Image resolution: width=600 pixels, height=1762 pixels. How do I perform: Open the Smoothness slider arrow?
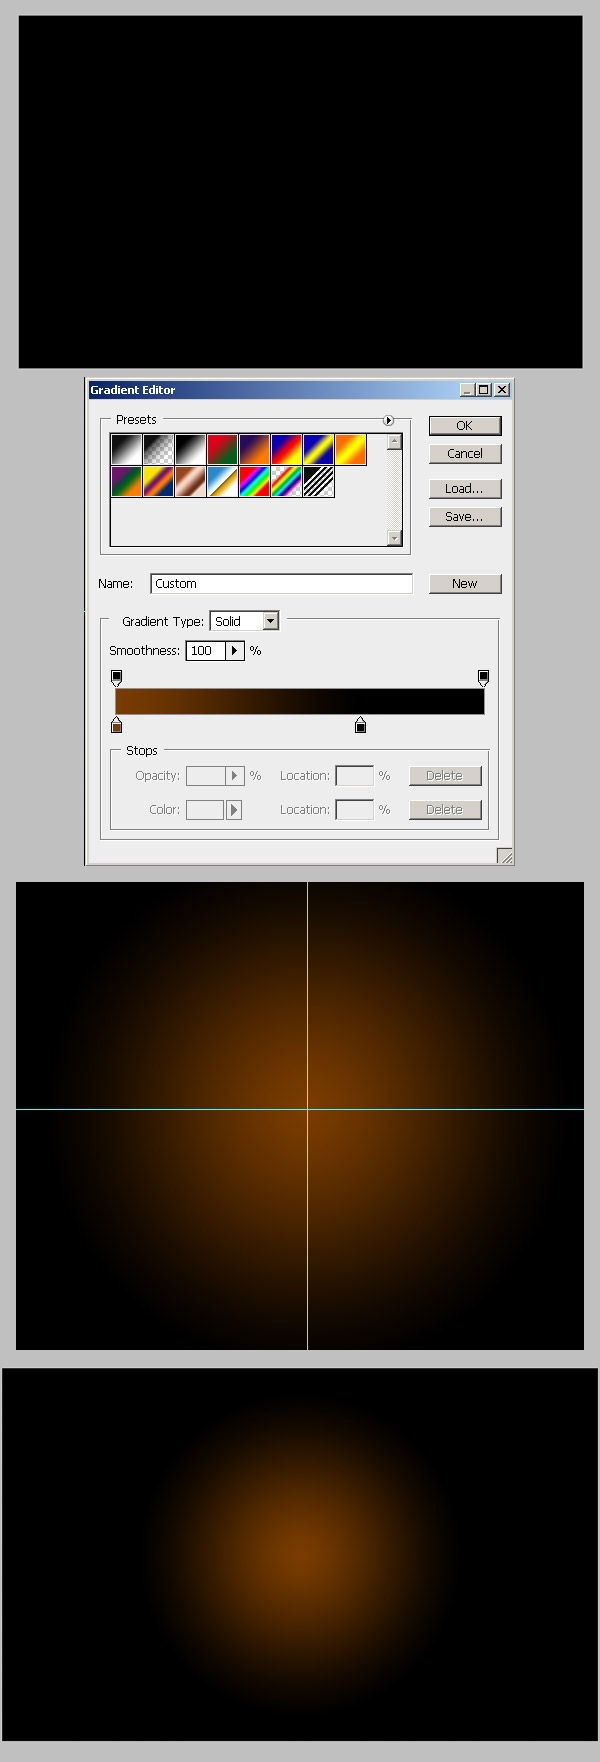[235, 650]
